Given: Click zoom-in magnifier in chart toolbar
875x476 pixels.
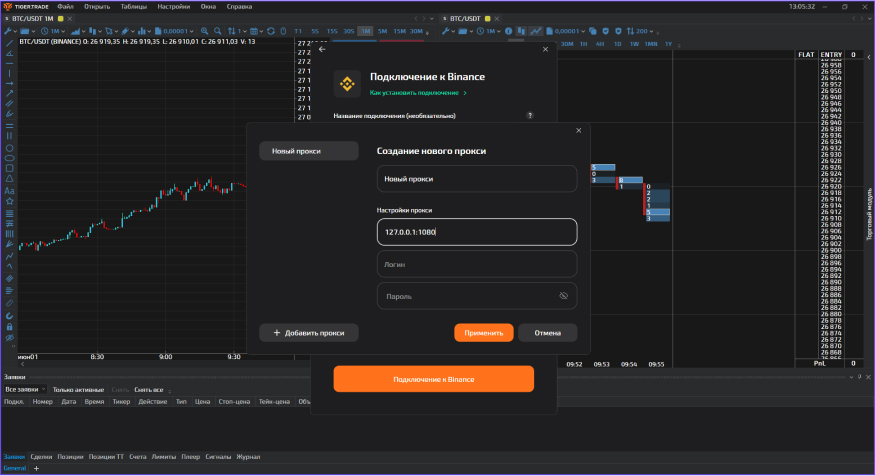Looking at the screenshot, I should point(205,31).
